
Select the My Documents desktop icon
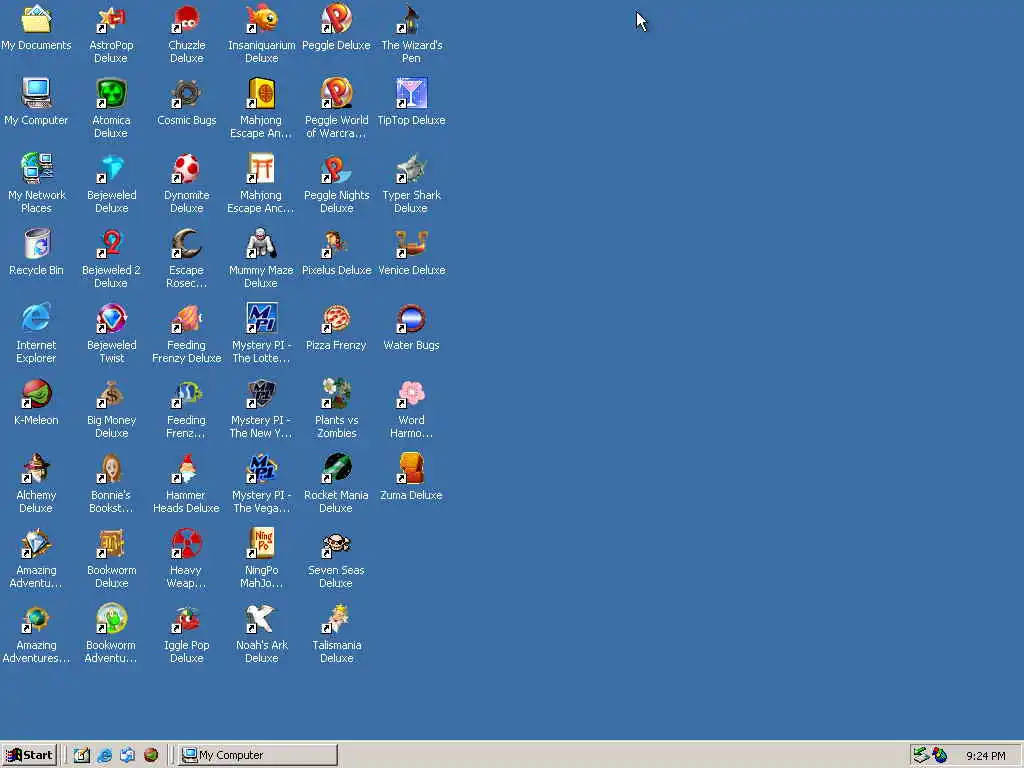click(36, 28)
